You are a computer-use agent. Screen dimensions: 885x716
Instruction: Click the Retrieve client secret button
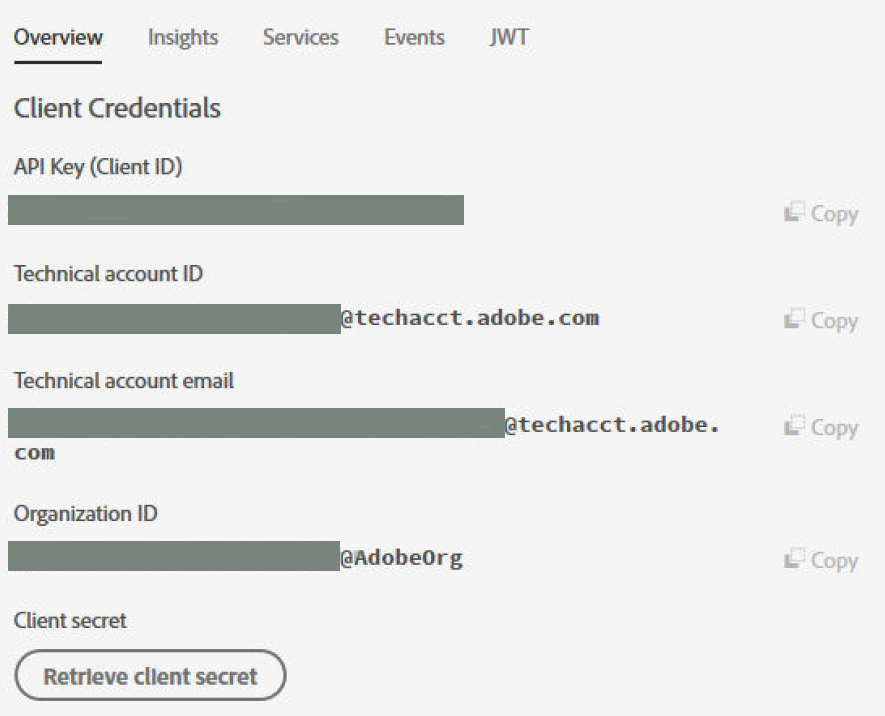(x=149, y=675)
